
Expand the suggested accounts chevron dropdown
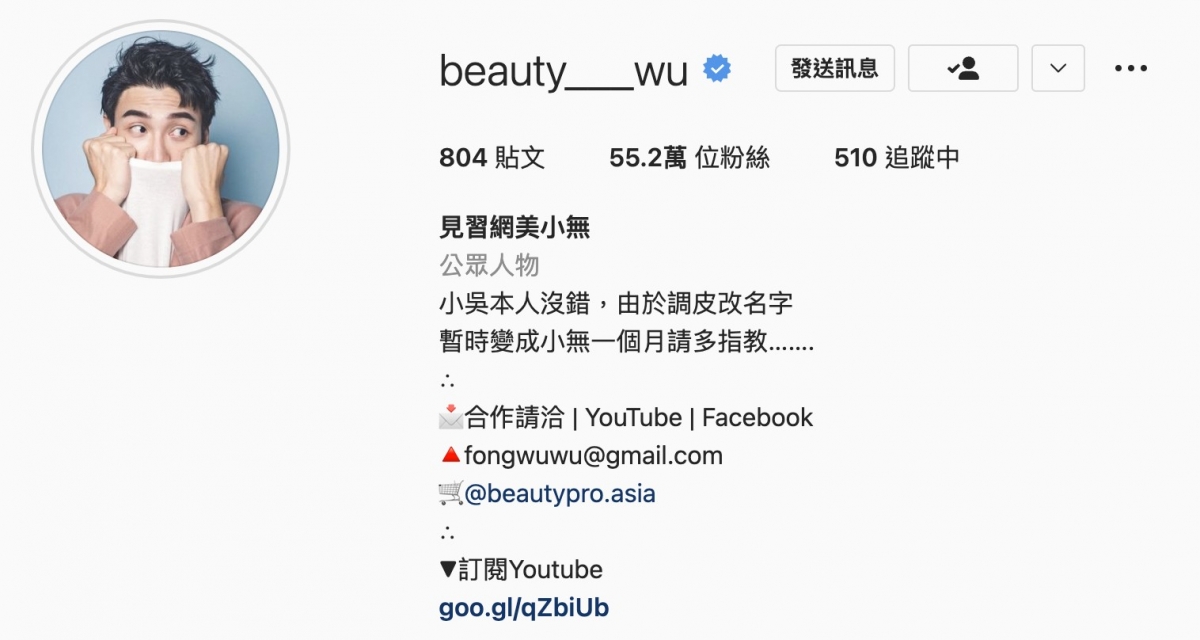point(1058,68)
